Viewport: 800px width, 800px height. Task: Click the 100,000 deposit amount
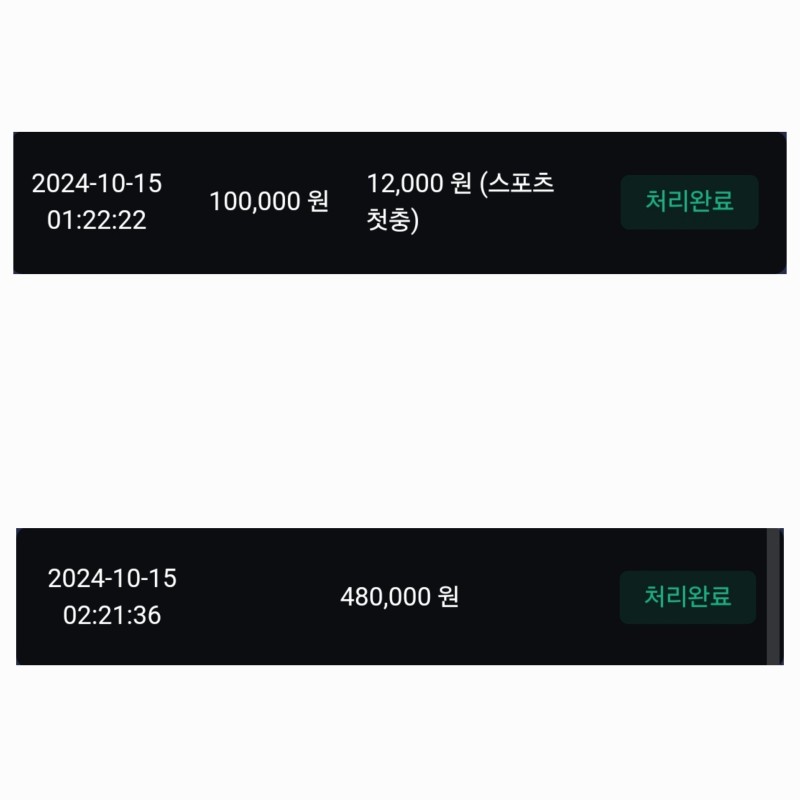click(254, 201)
